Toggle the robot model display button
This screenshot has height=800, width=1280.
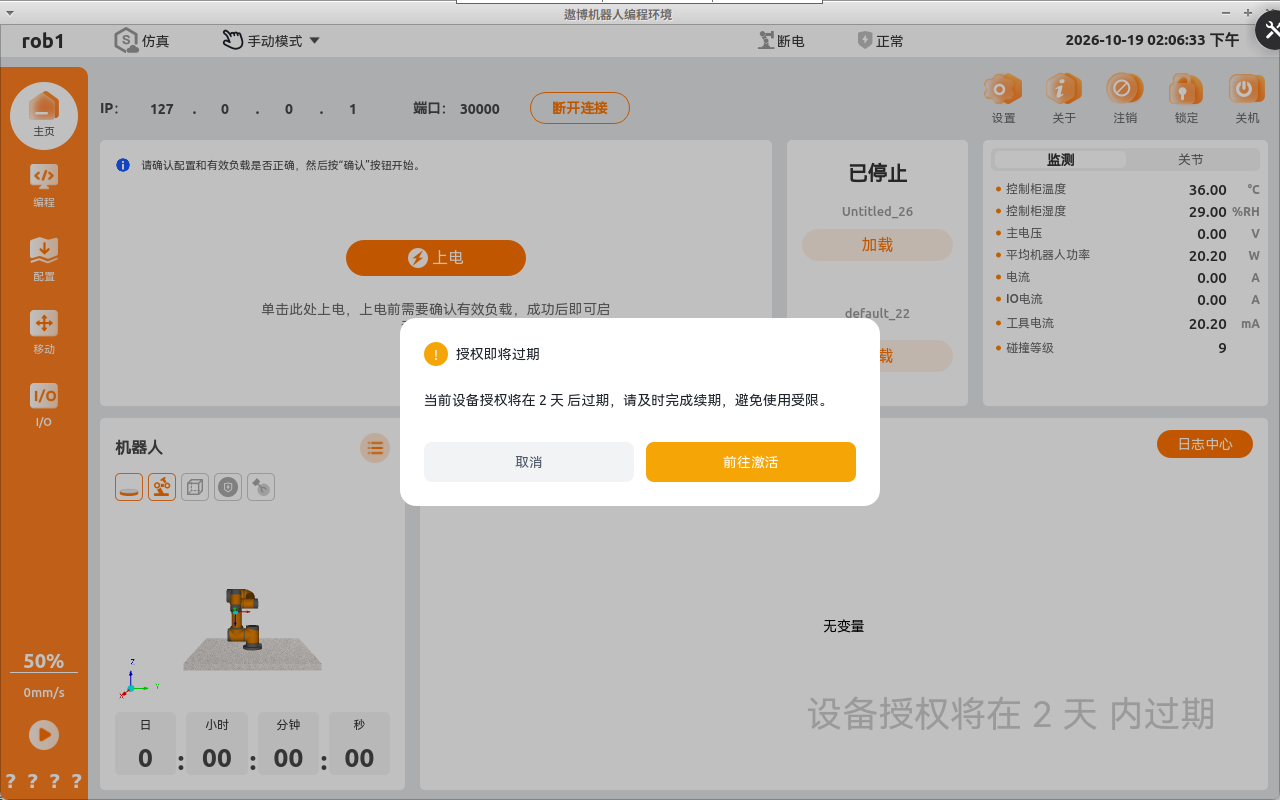coord(162,487)
